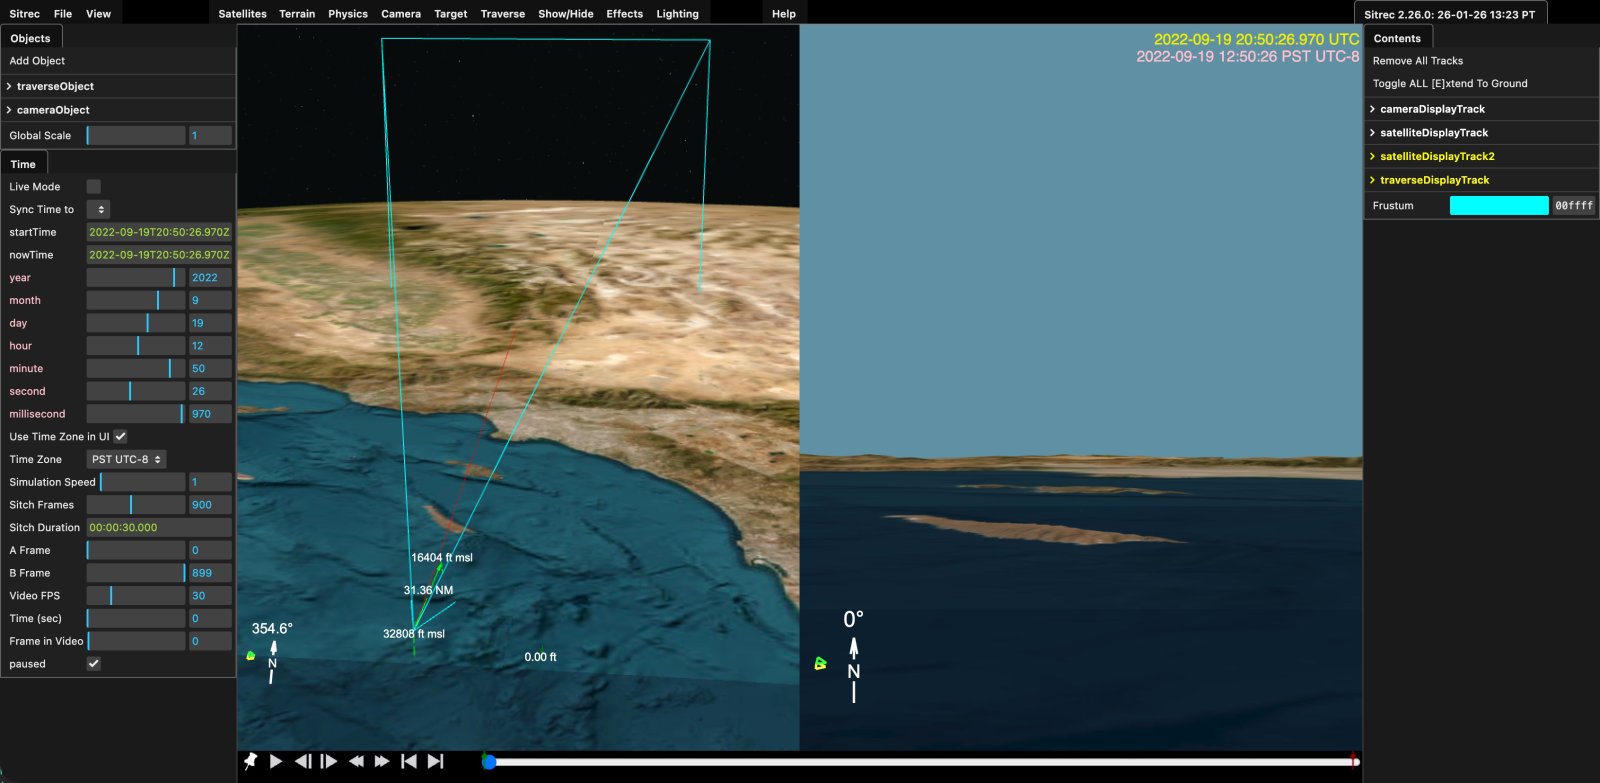Click Add Object

coord(37,61)
